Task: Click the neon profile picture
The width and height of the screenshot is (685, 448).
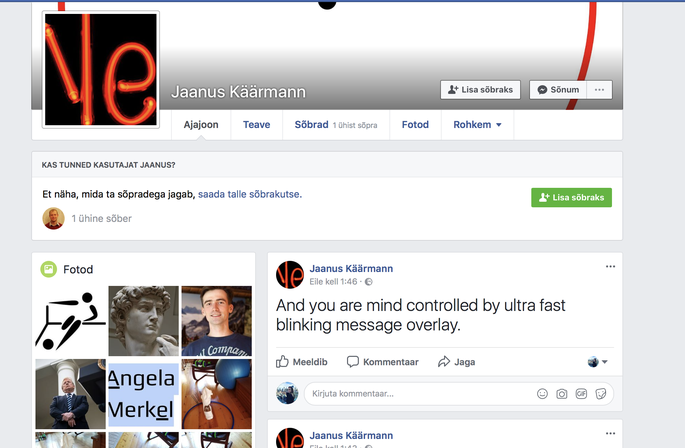Action: coord(101,69)
